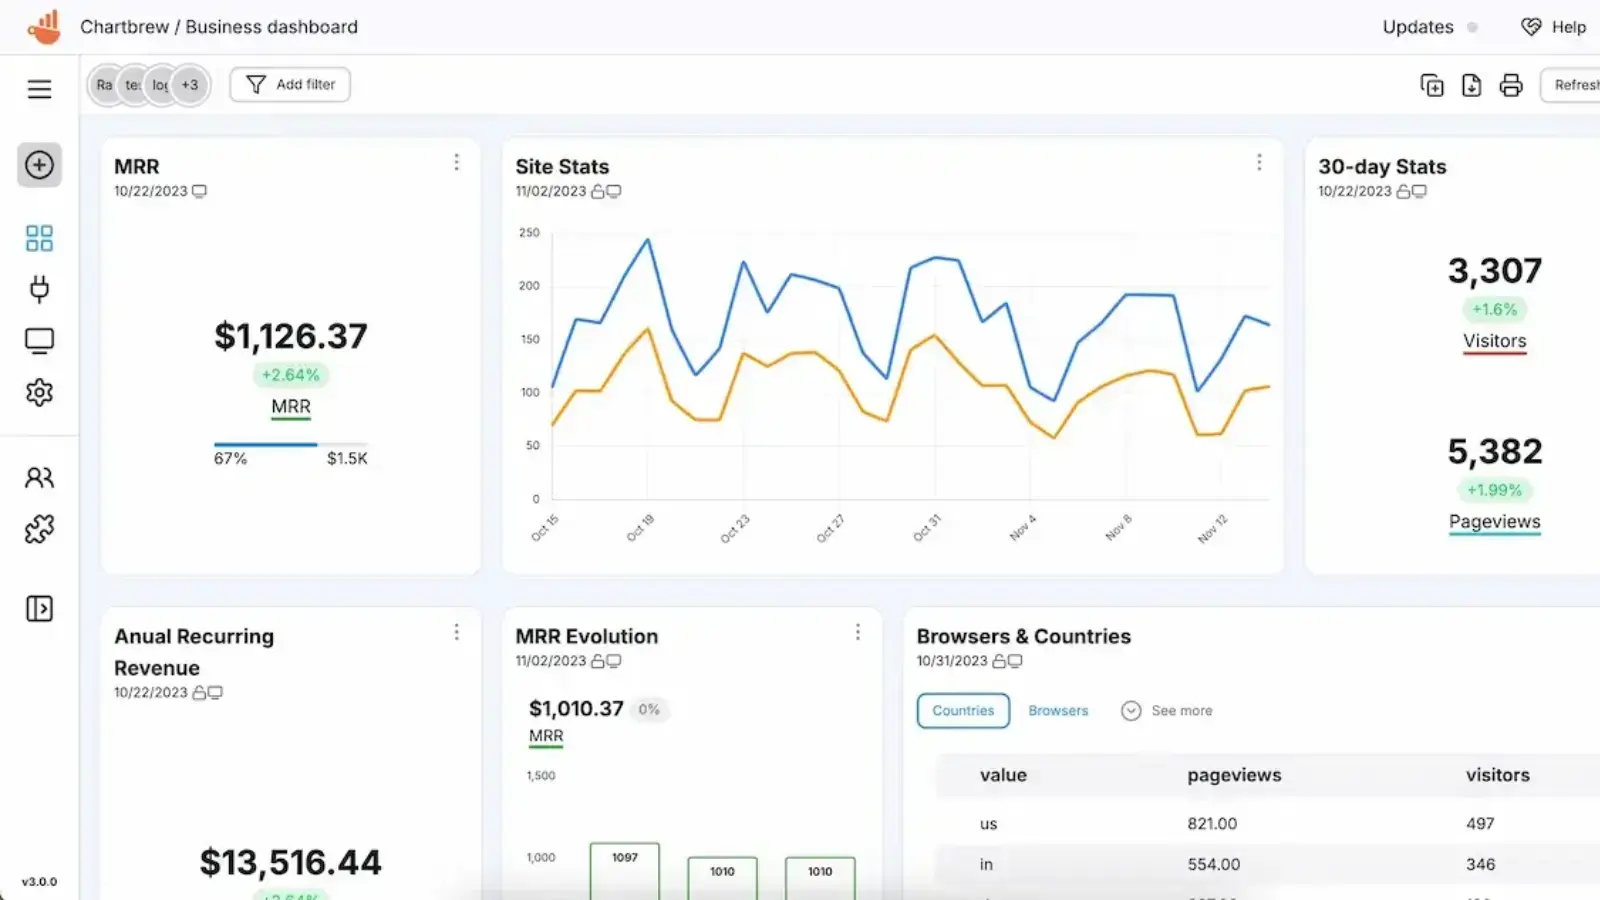
Task: Open the hamburger menu at top left
Action: [x=39, y=88]
